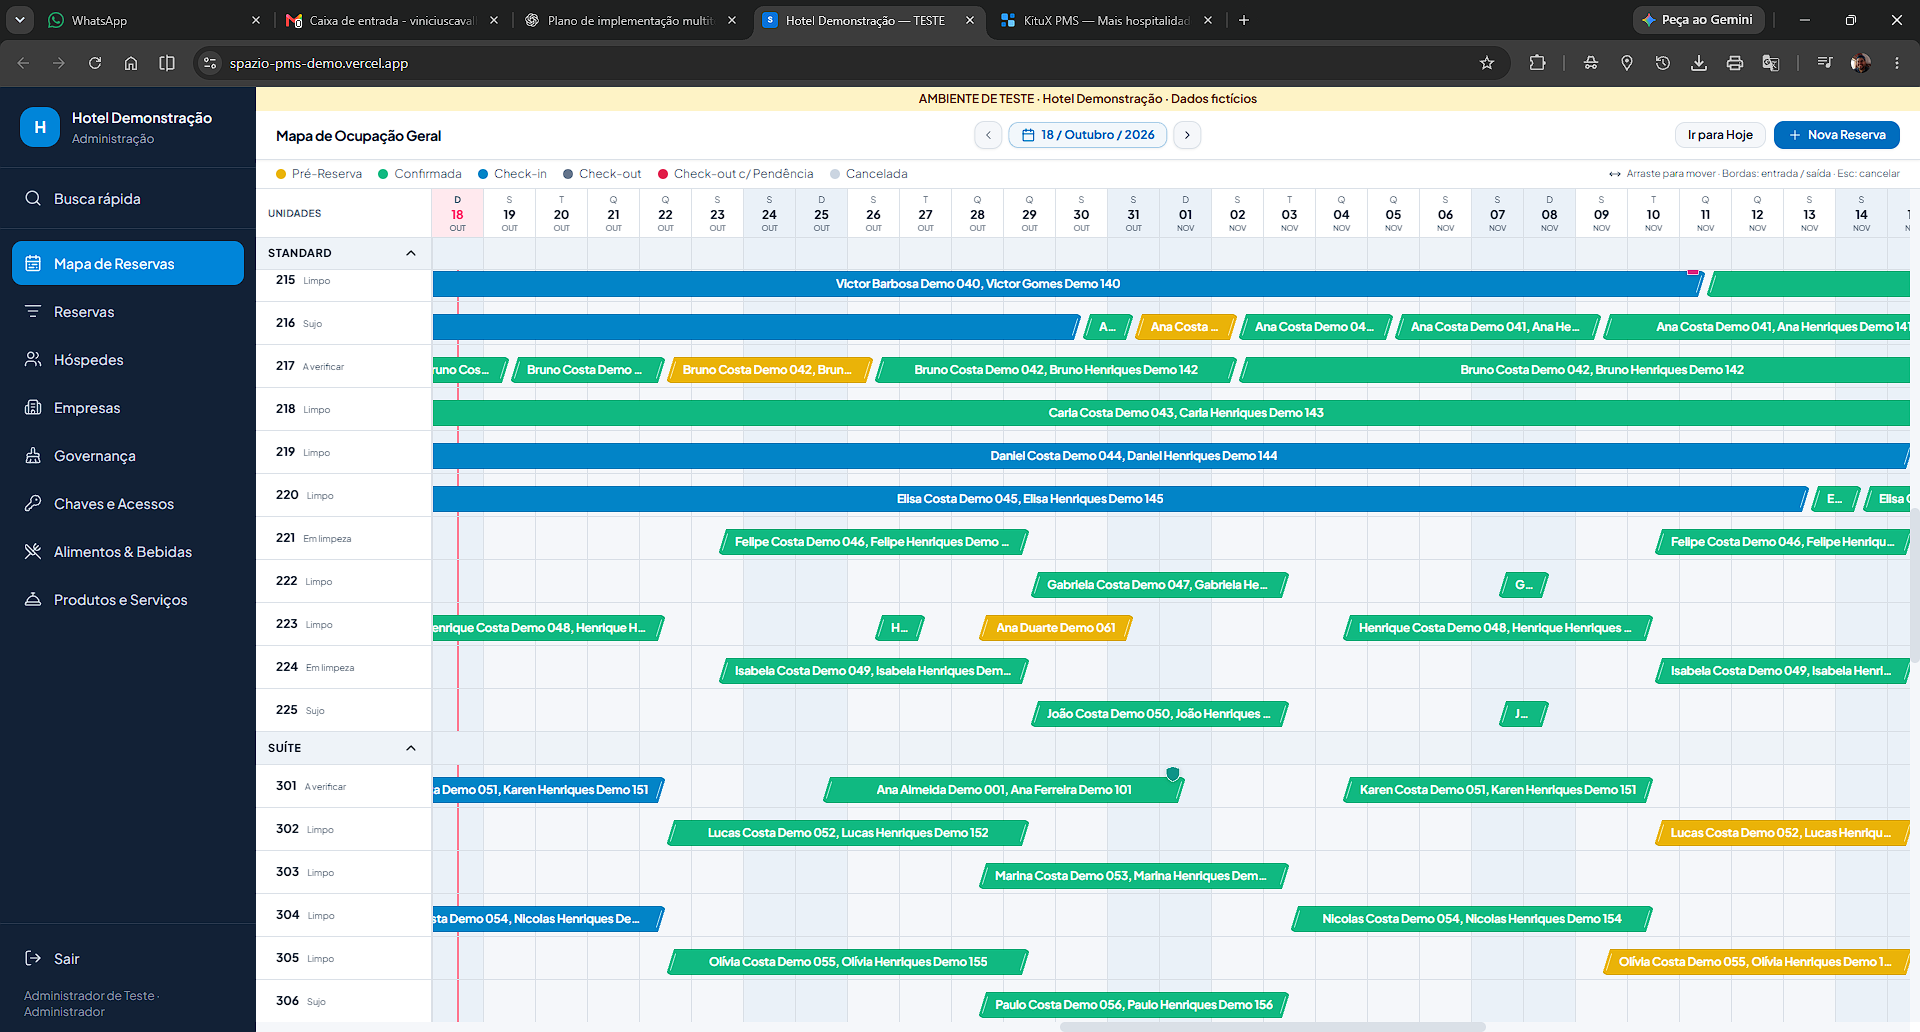Click the address bar URL field
This screenshot has width=1920, height=1032.
[850, 63]
